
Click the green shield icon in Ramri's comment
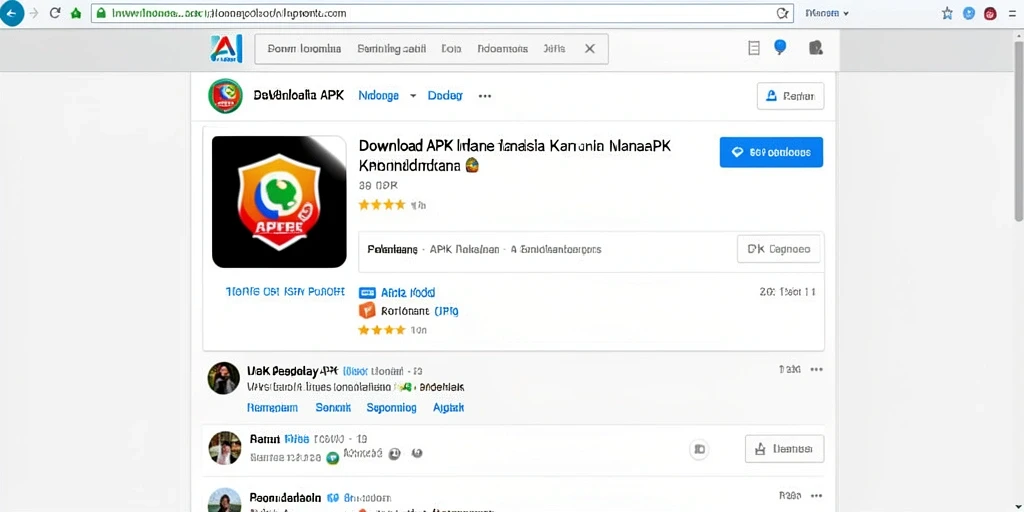point(332,457)
